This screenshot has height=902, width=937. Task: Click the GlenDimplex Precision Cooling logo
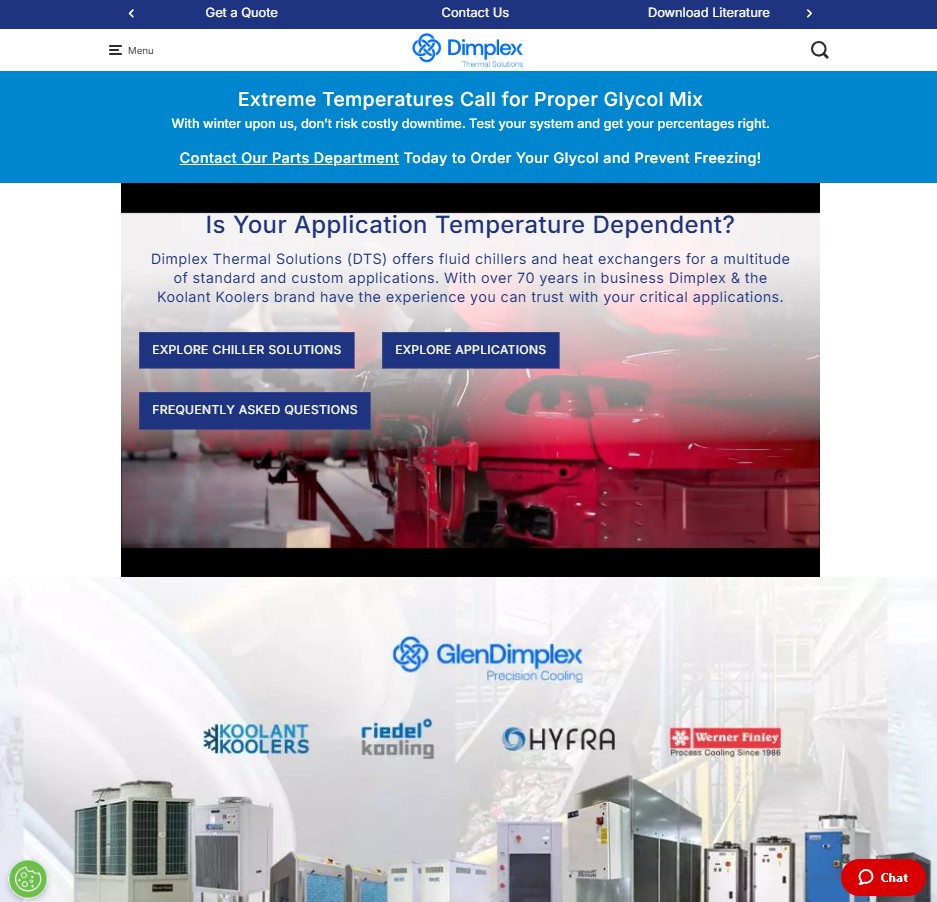(487, 659)
